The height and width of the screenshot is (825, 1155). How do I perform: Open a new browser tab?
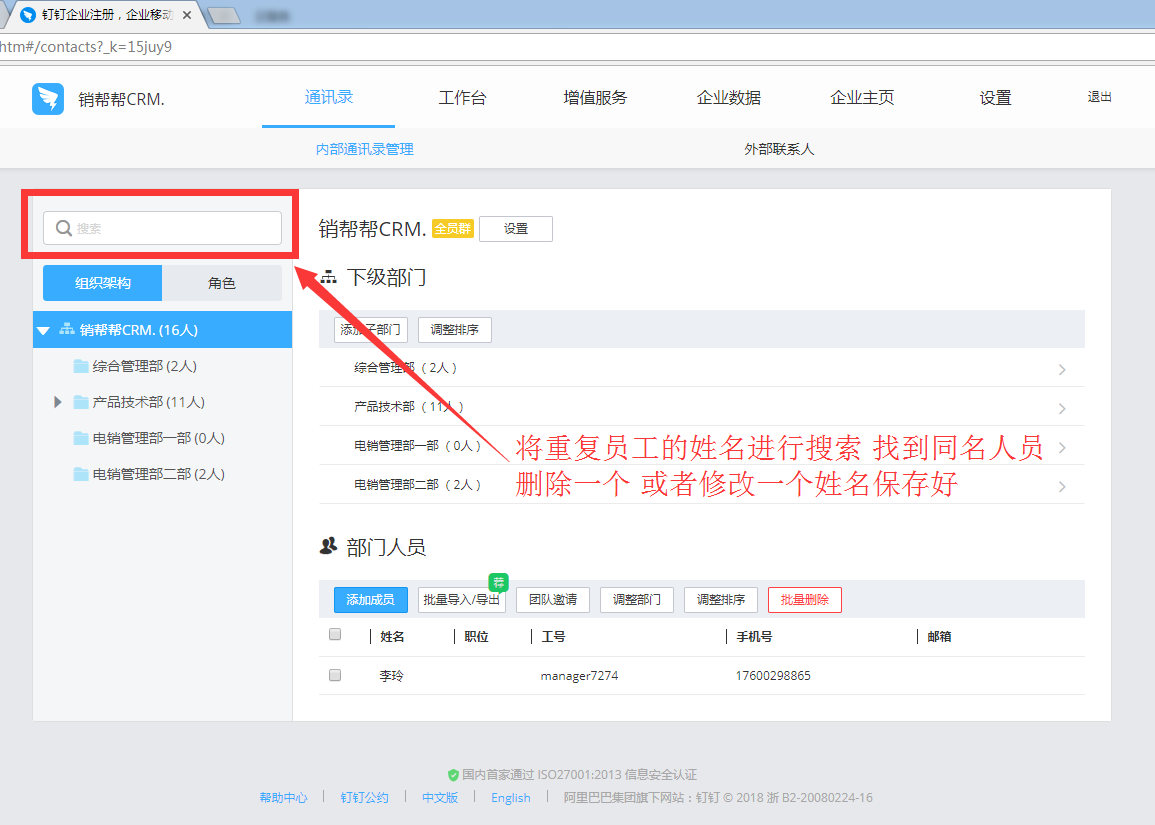(x=225, y=15)
